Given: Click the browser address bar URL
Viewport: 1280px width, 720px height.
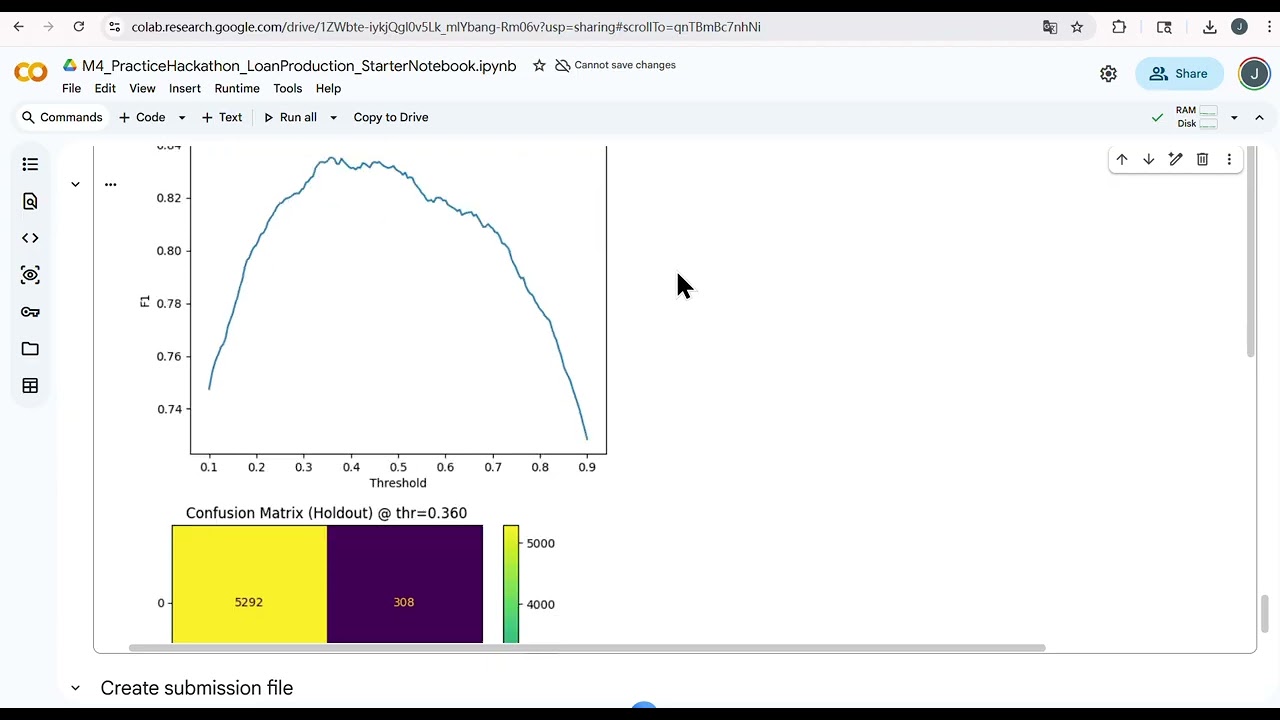Looking at the screenshot, I should tap(446, 27).
